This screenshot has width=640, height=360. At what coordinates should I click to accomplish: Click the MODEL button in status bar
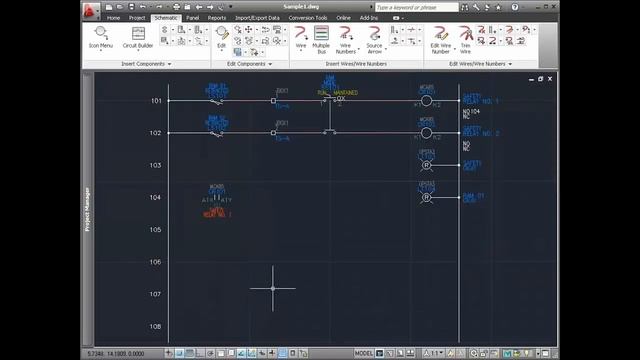point(364,353)
